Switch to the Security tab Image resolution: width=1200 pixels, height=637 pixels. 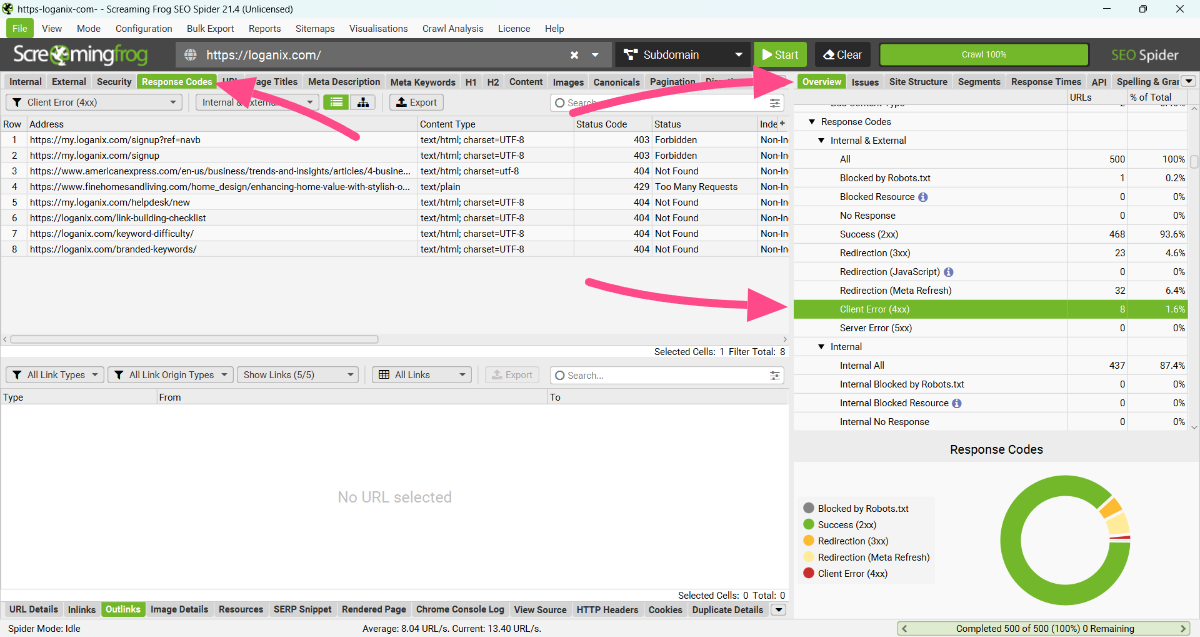point(114,82)
